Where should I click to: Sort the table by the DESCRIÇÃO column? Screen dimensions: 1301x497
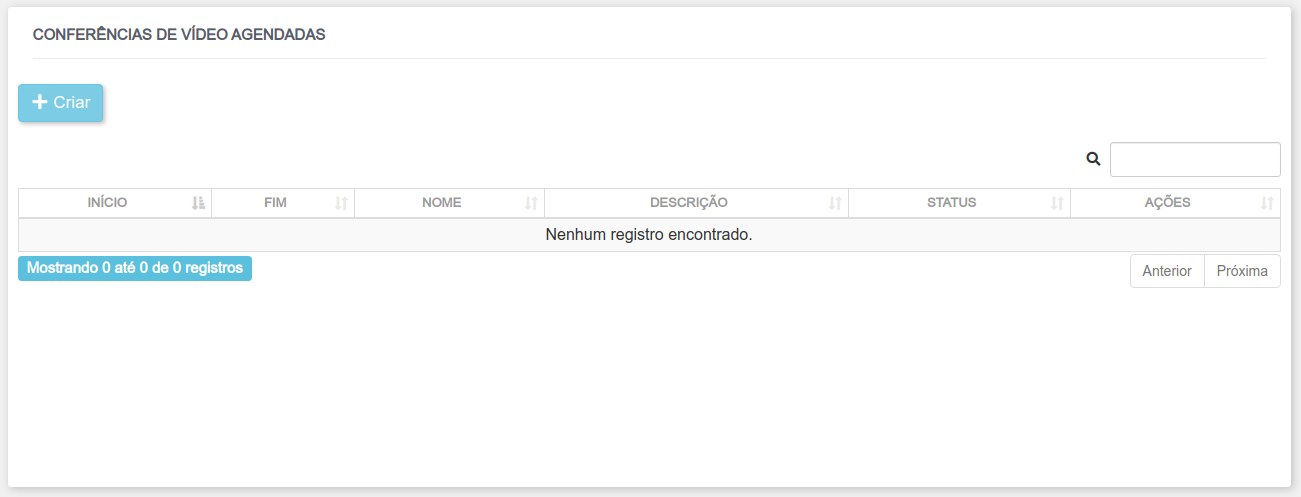coord(696,203)
